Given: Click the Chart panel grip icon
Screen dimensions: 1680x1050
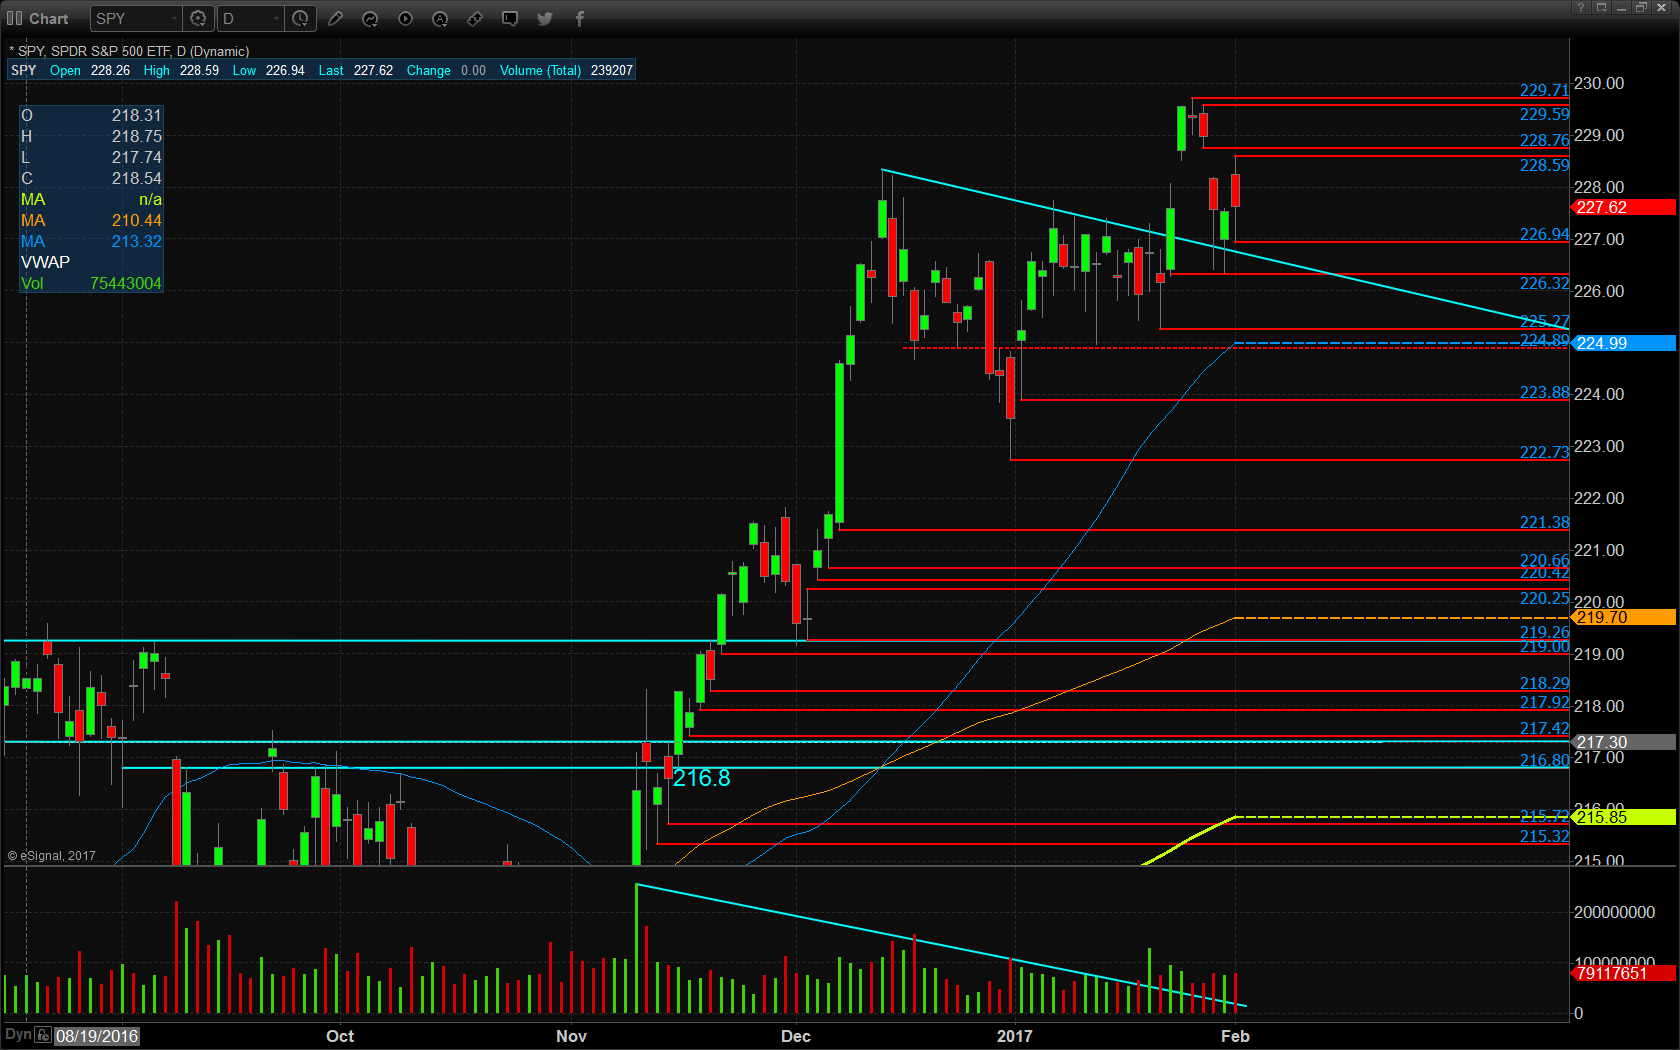Looking at the screenshot, I should (x=14, y=18).
